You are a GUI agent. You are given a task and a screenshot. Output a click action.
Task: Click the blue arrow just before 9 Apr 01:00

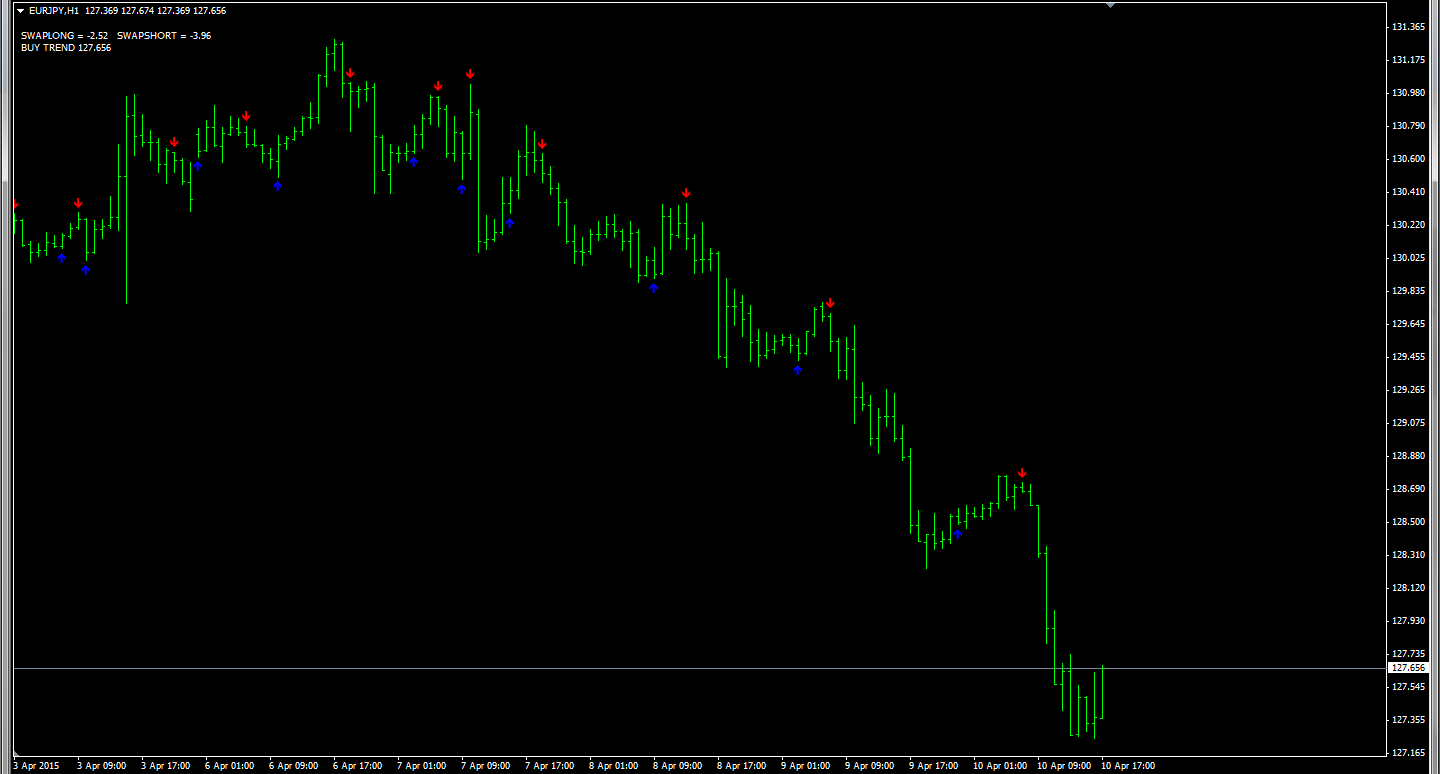coord(797,370)
